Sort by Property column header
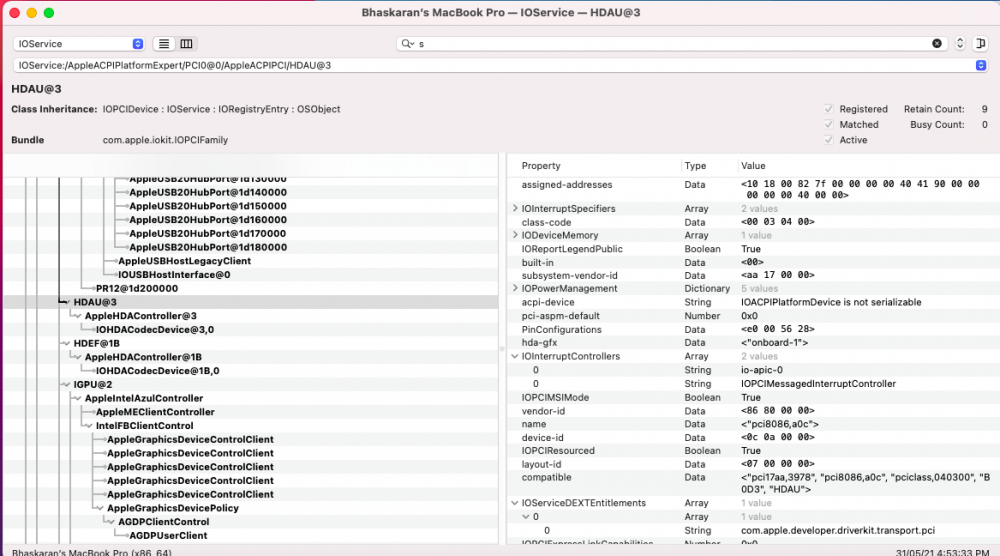 coord(541,166)
